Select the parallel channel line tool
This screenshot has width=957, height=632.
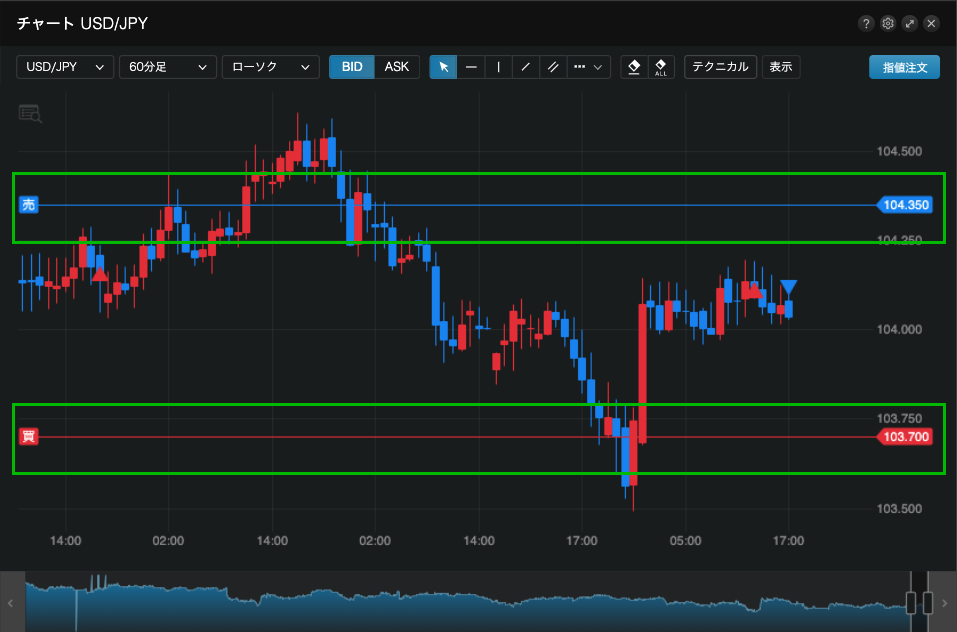pos(552,67)
